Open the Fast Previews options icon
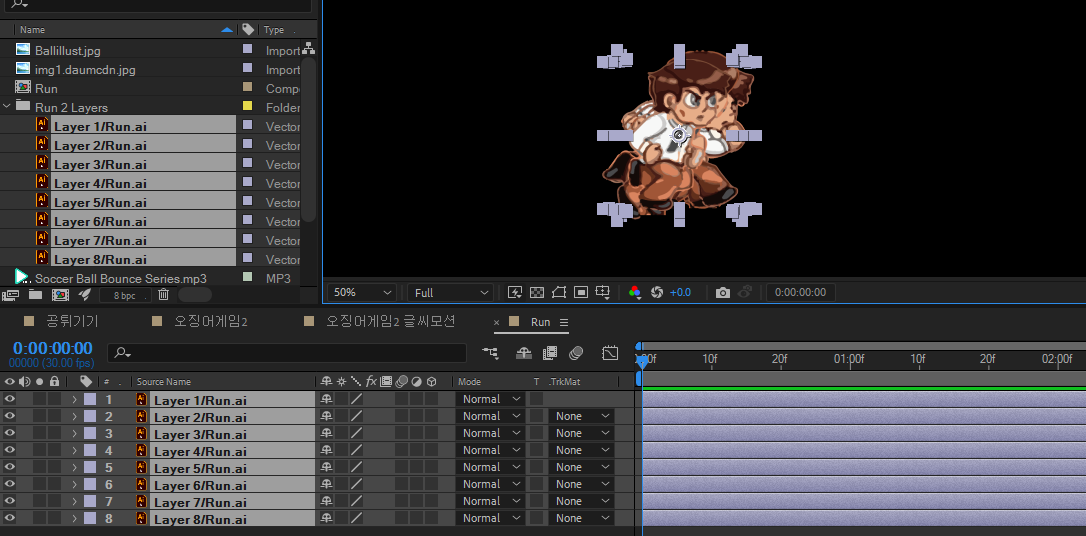This screenshot has width=1086, height=536. click(x=515, y=292)
